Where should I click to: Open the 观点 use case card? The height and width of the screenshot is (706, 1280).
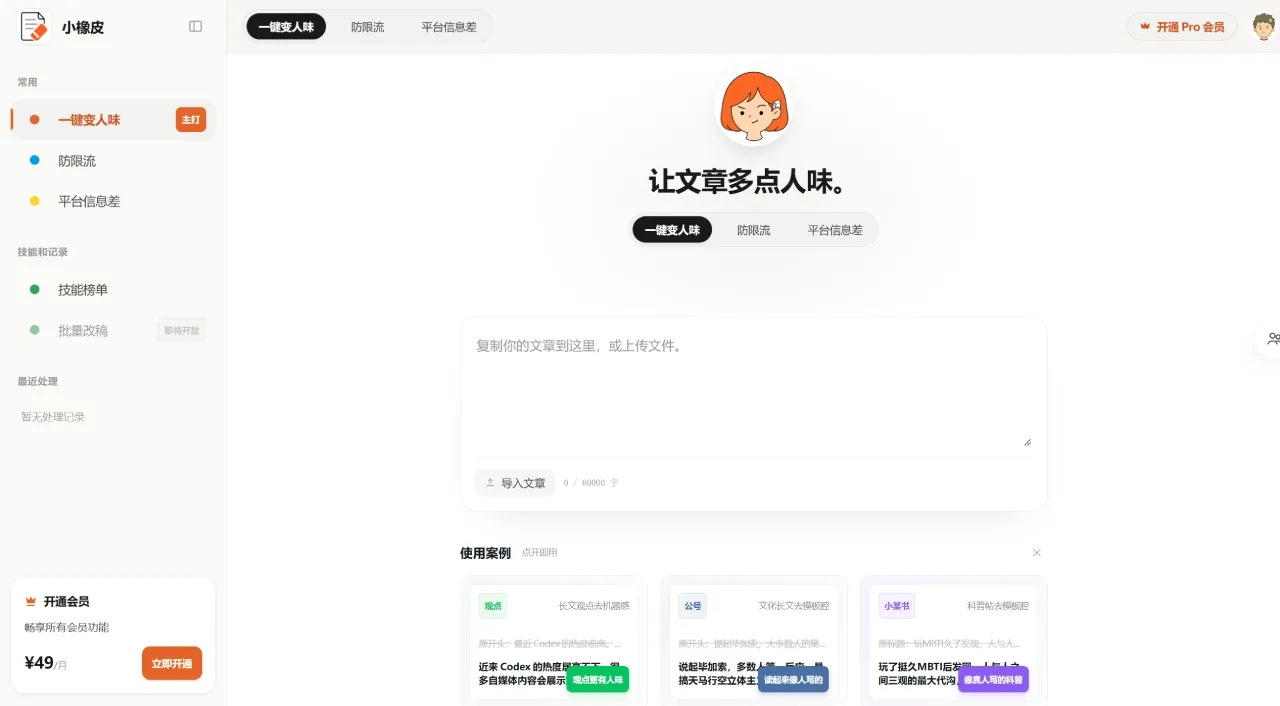click(x=554, y=640)
